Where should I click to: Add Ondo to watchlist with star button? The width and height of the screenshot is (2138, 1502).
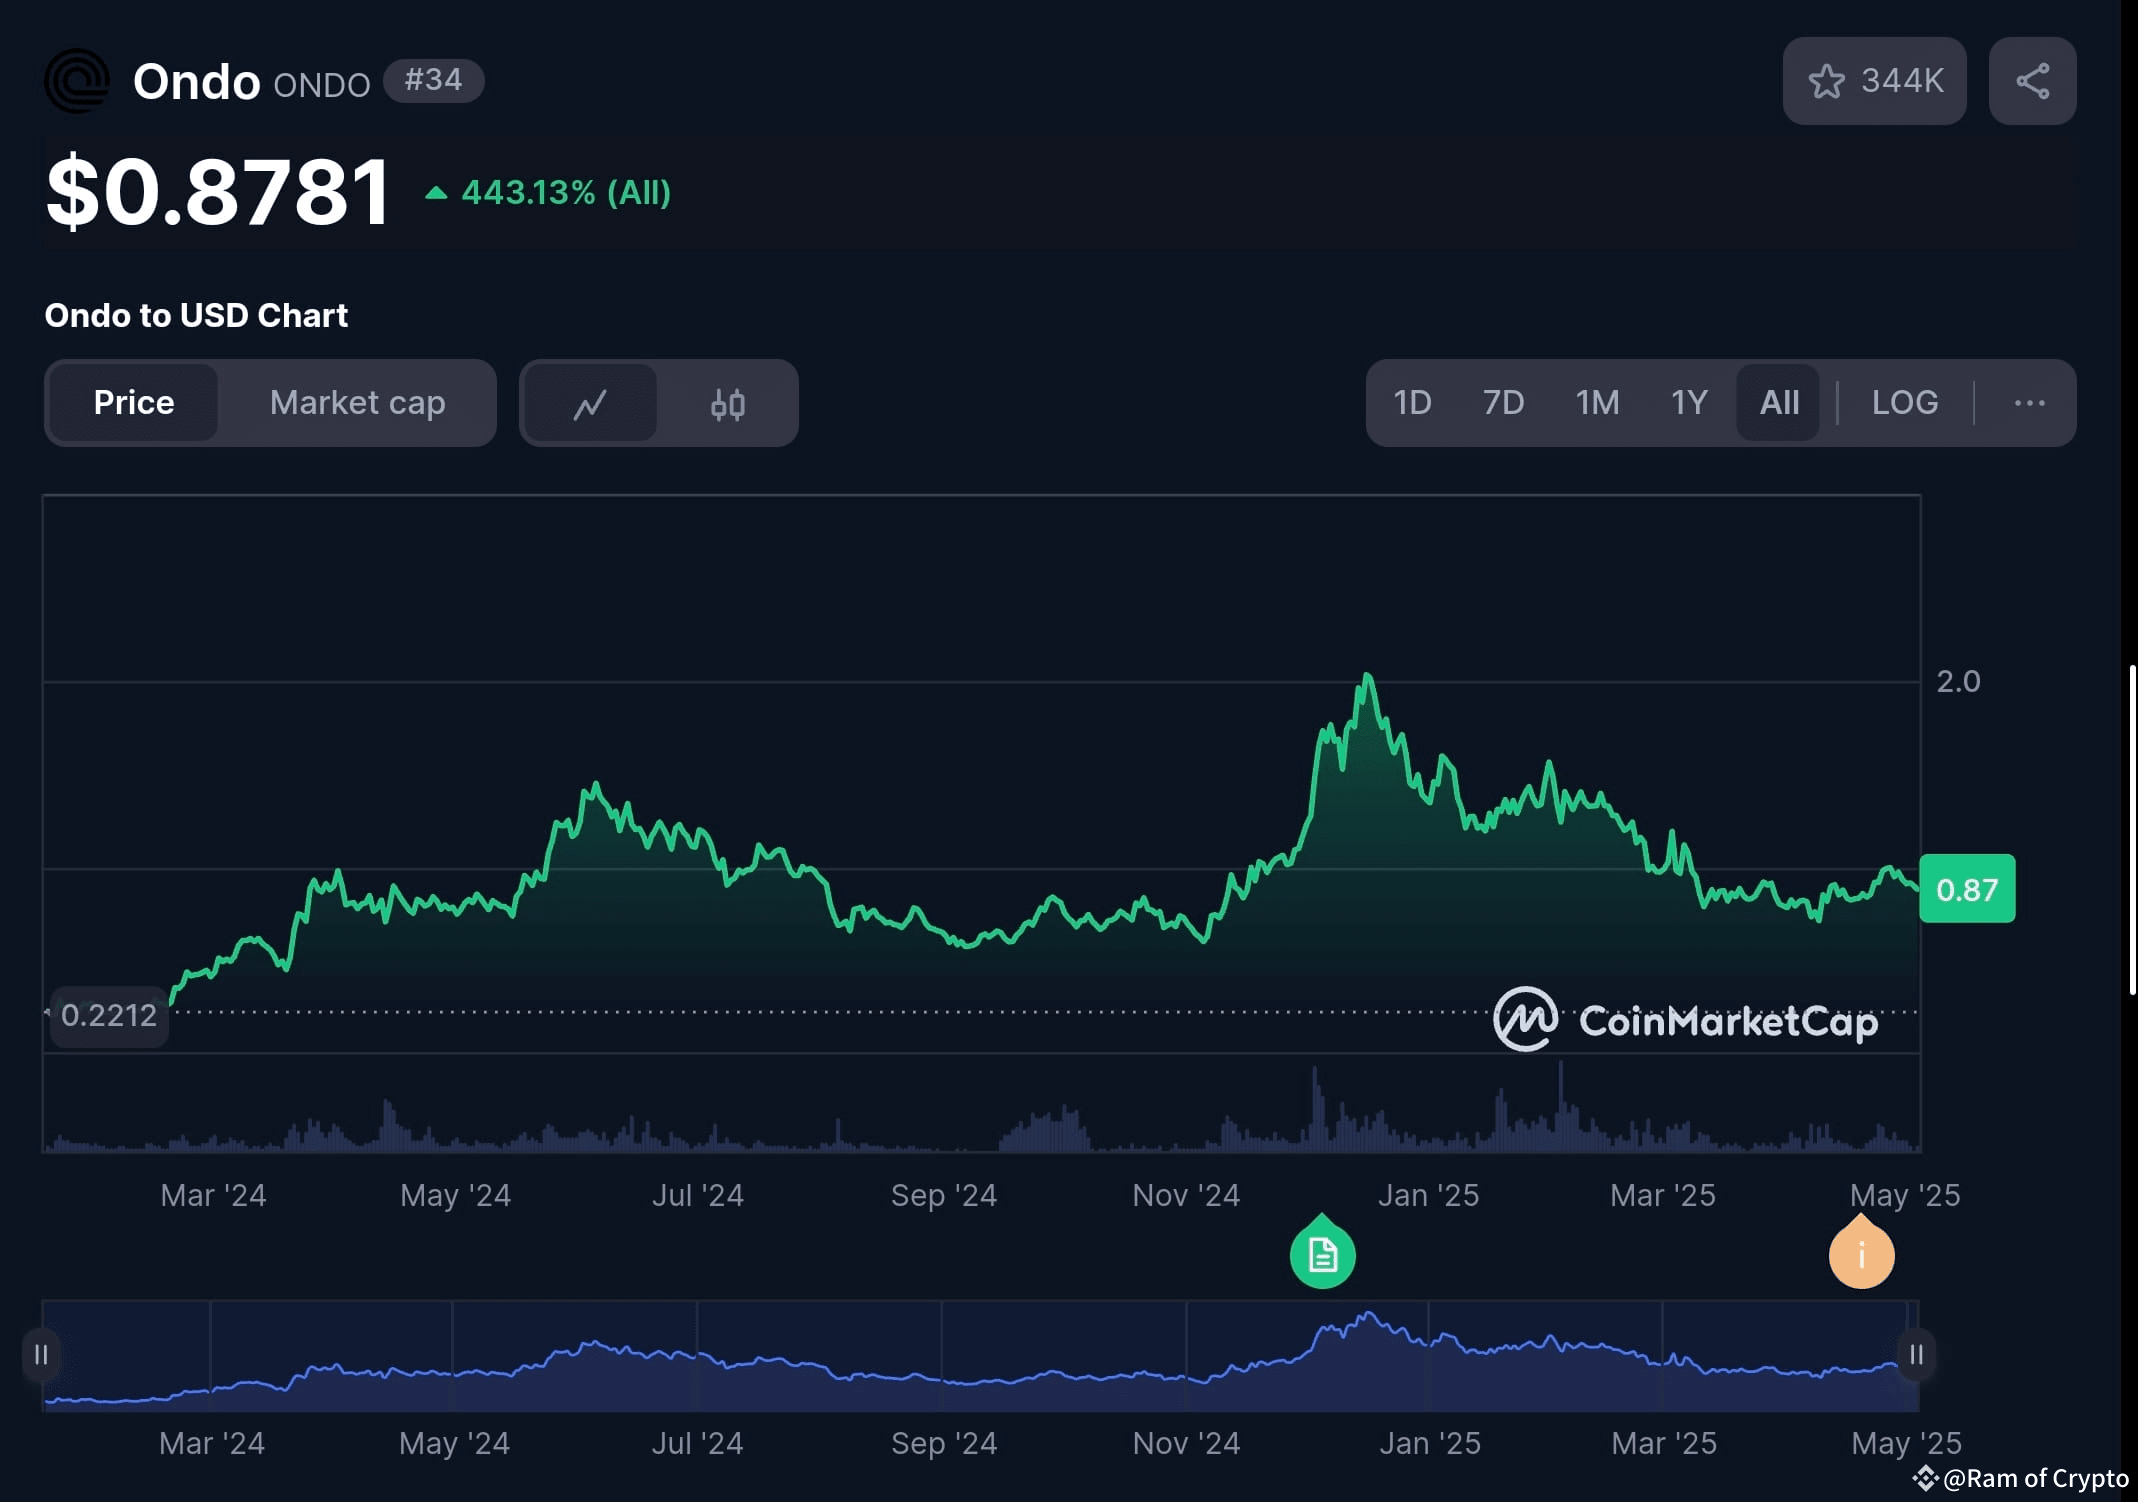tap(1874, 81)
